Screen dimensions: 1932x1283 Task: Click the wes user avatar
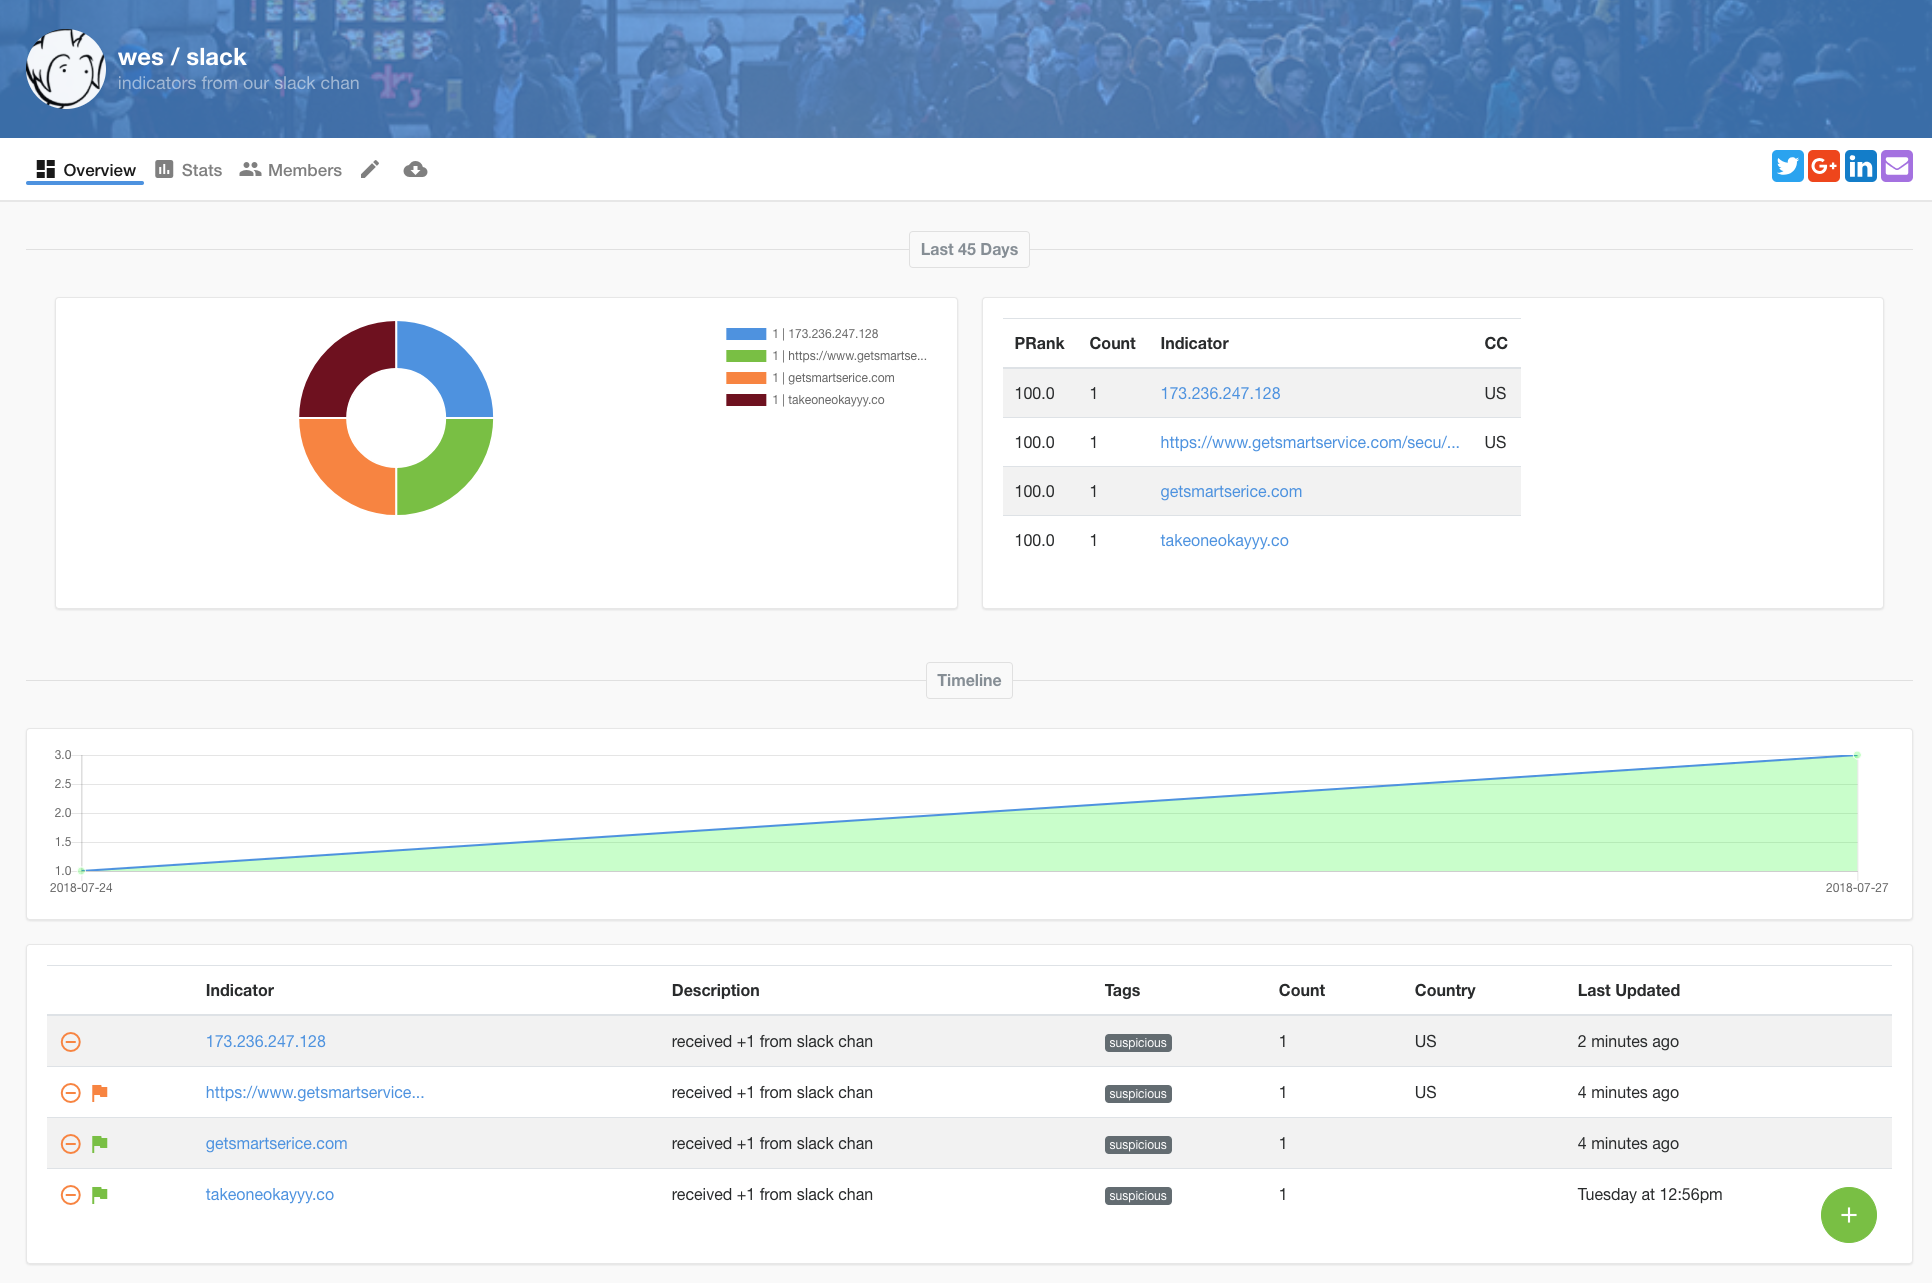(x=66, y=69)
